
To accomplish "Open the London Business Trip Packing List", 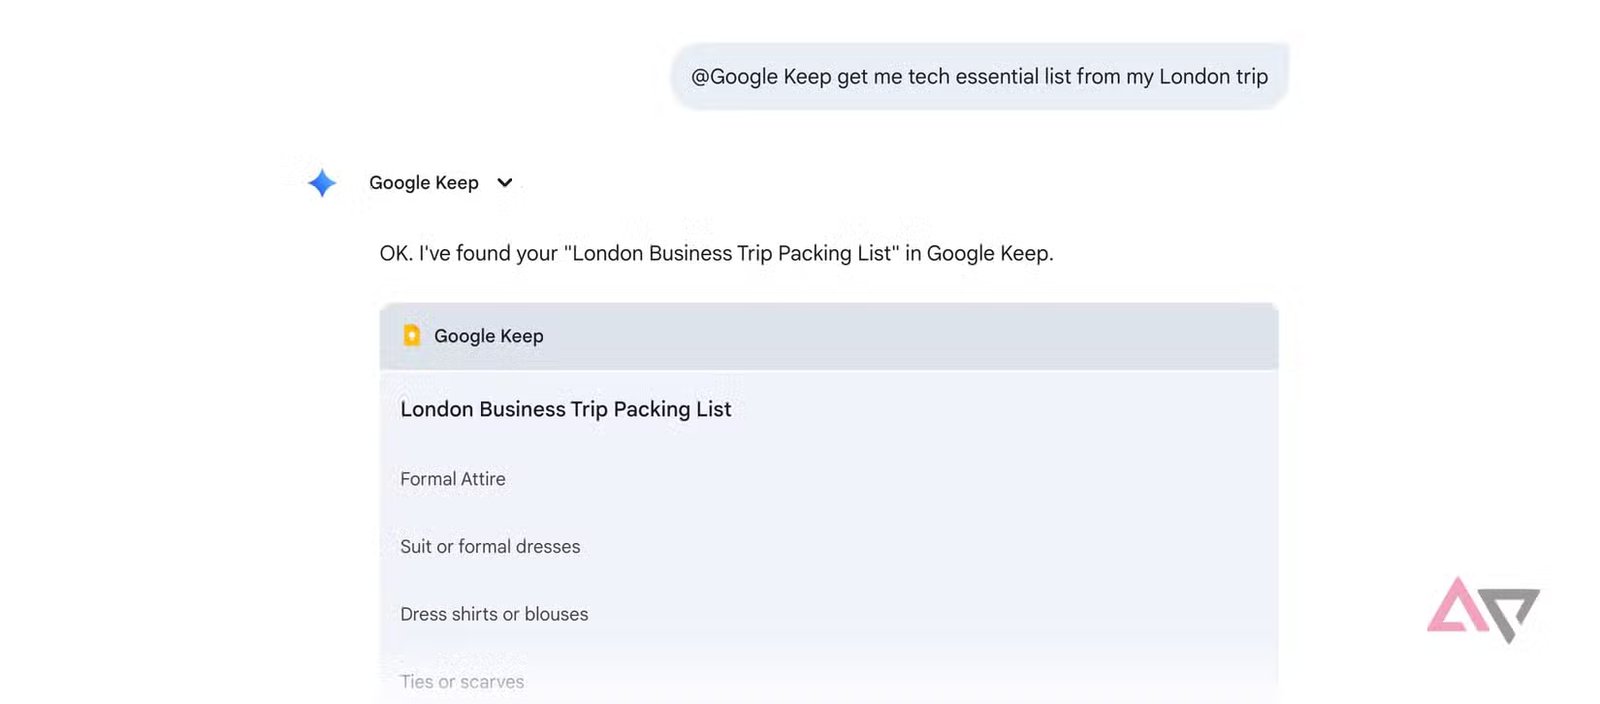I will (565, 409).
